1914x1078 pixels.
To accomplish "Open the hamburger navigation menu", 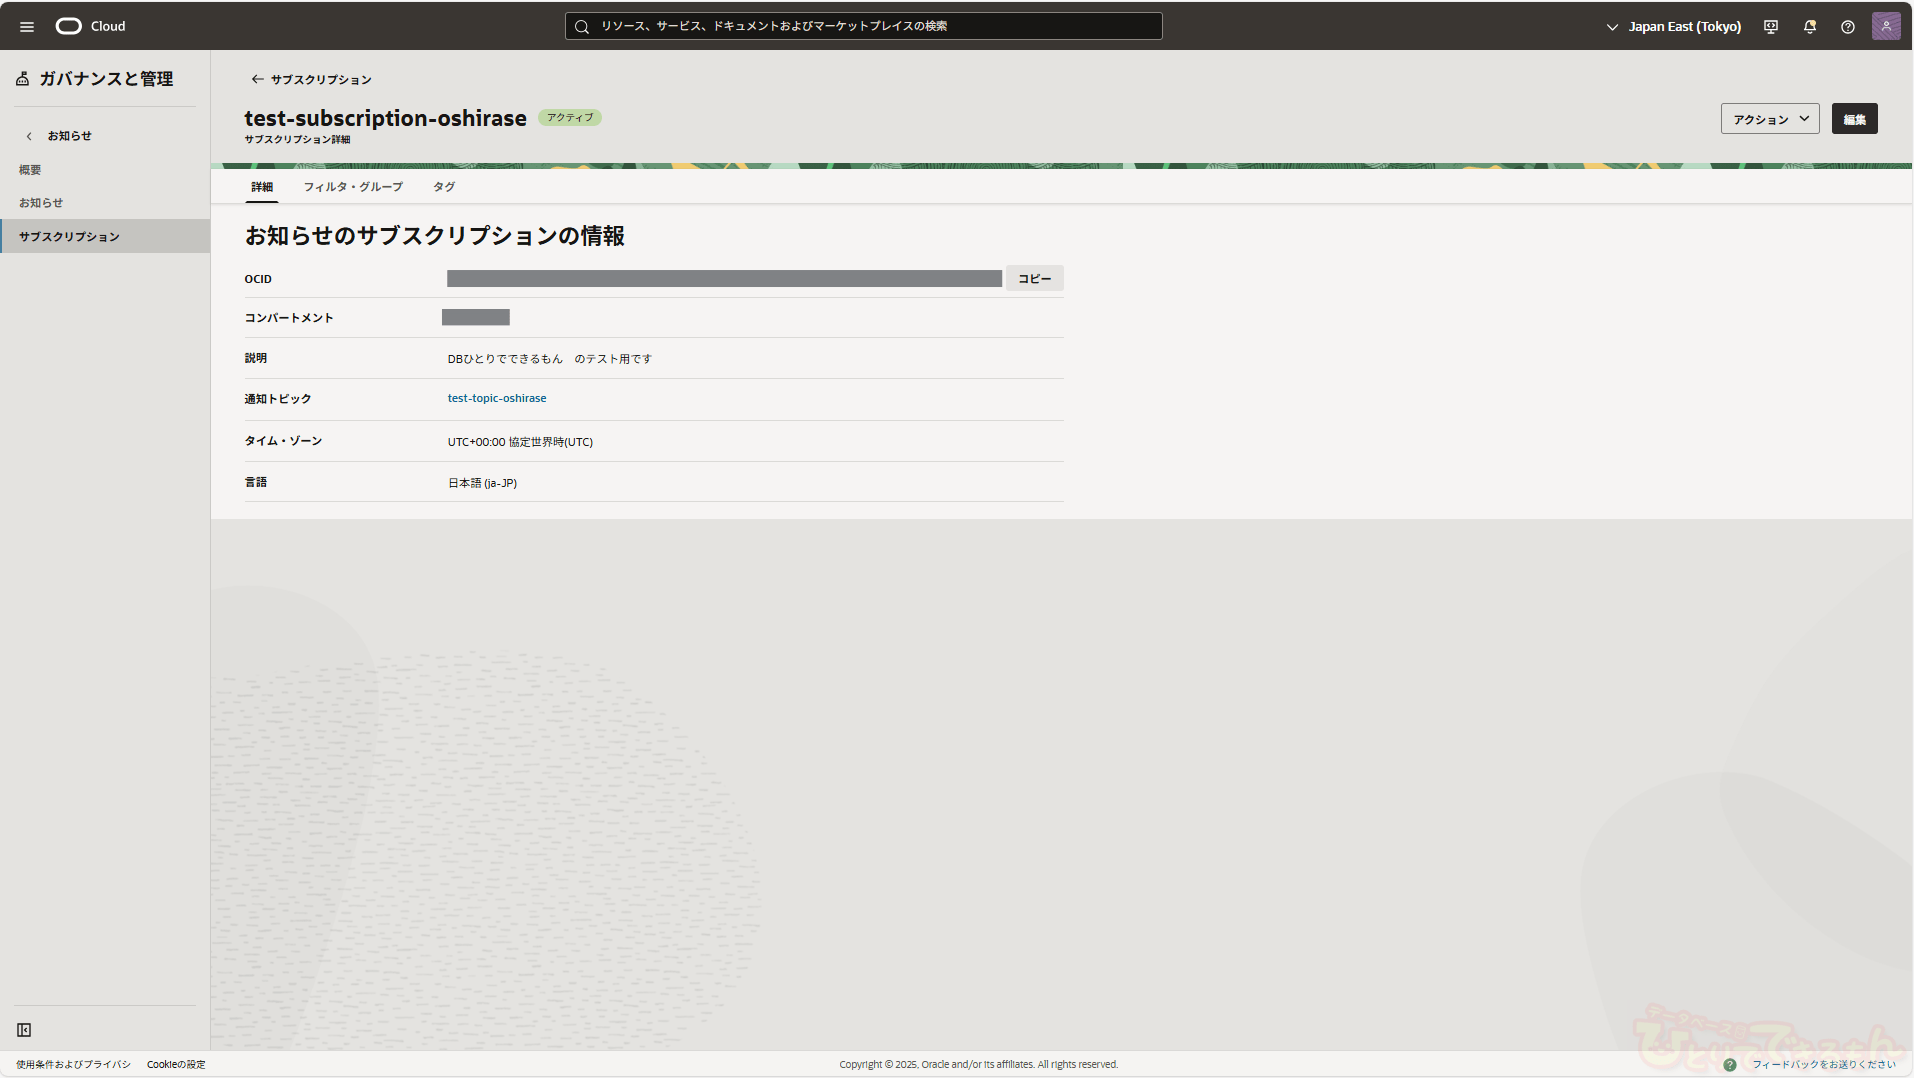I will click(27, 27).
